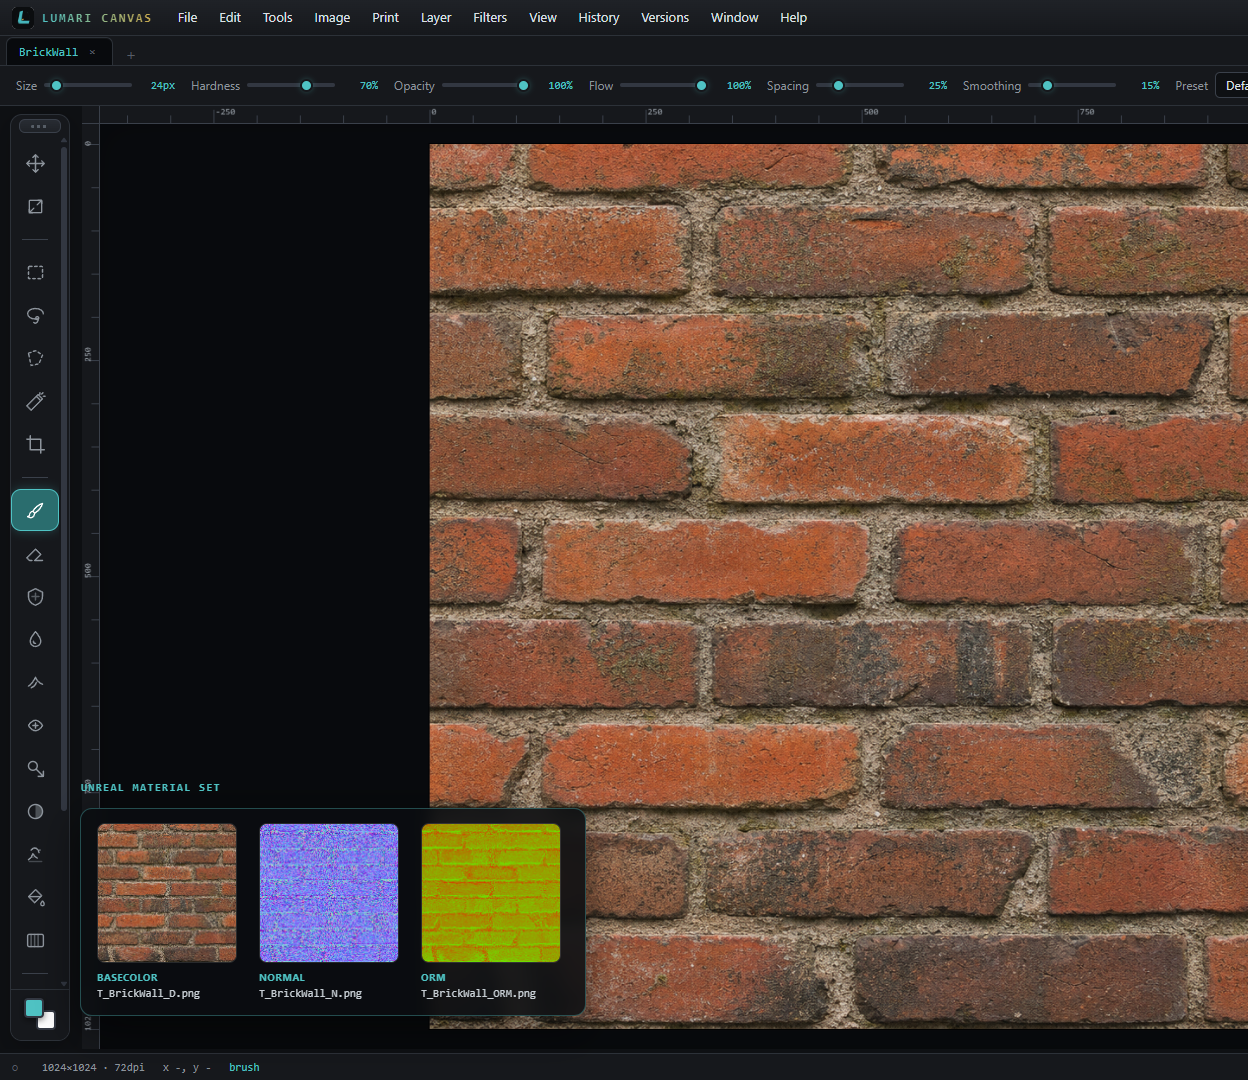
Task: Click the white background color swatch
Action: [x=47, y=1021]
